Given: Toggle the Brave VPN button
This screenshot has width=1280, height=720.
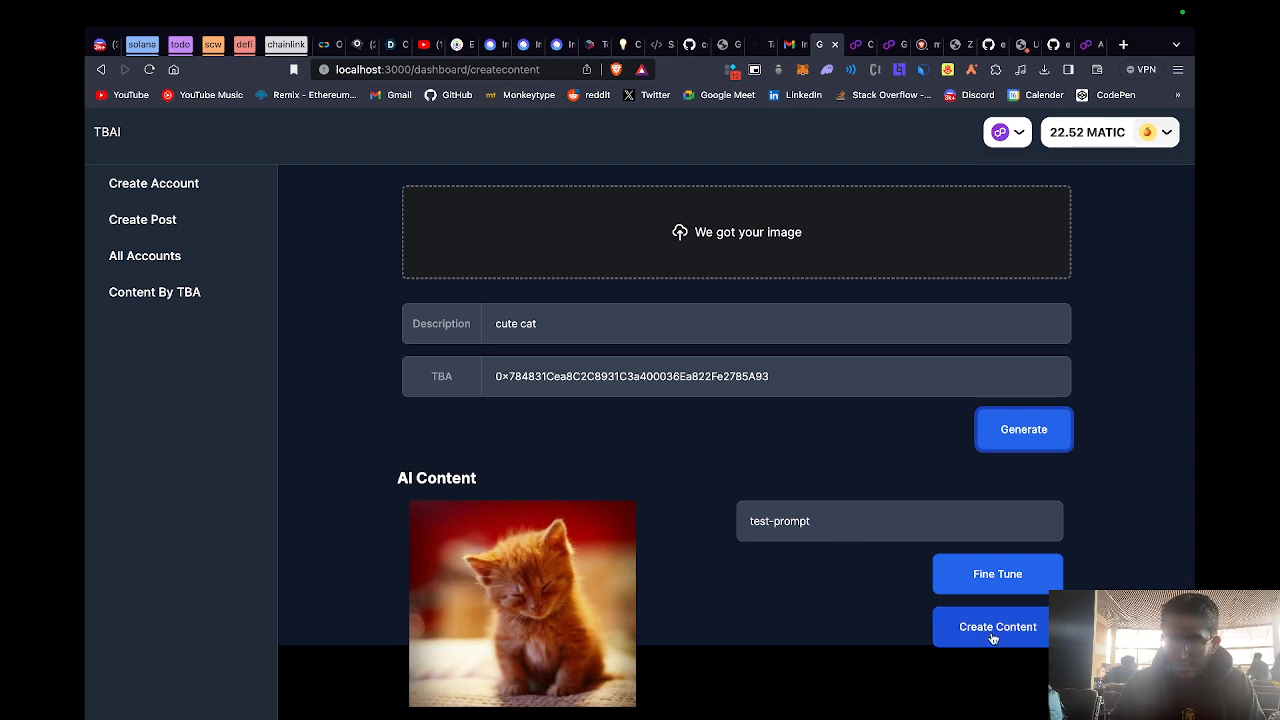Looking at the screenshot, I should [1141, 69].
